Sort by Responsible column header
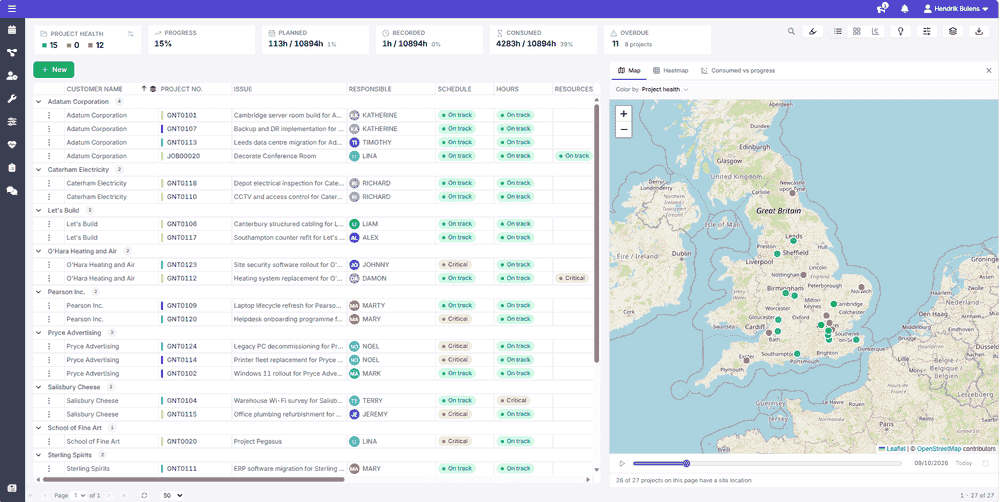 coord(370,89)
